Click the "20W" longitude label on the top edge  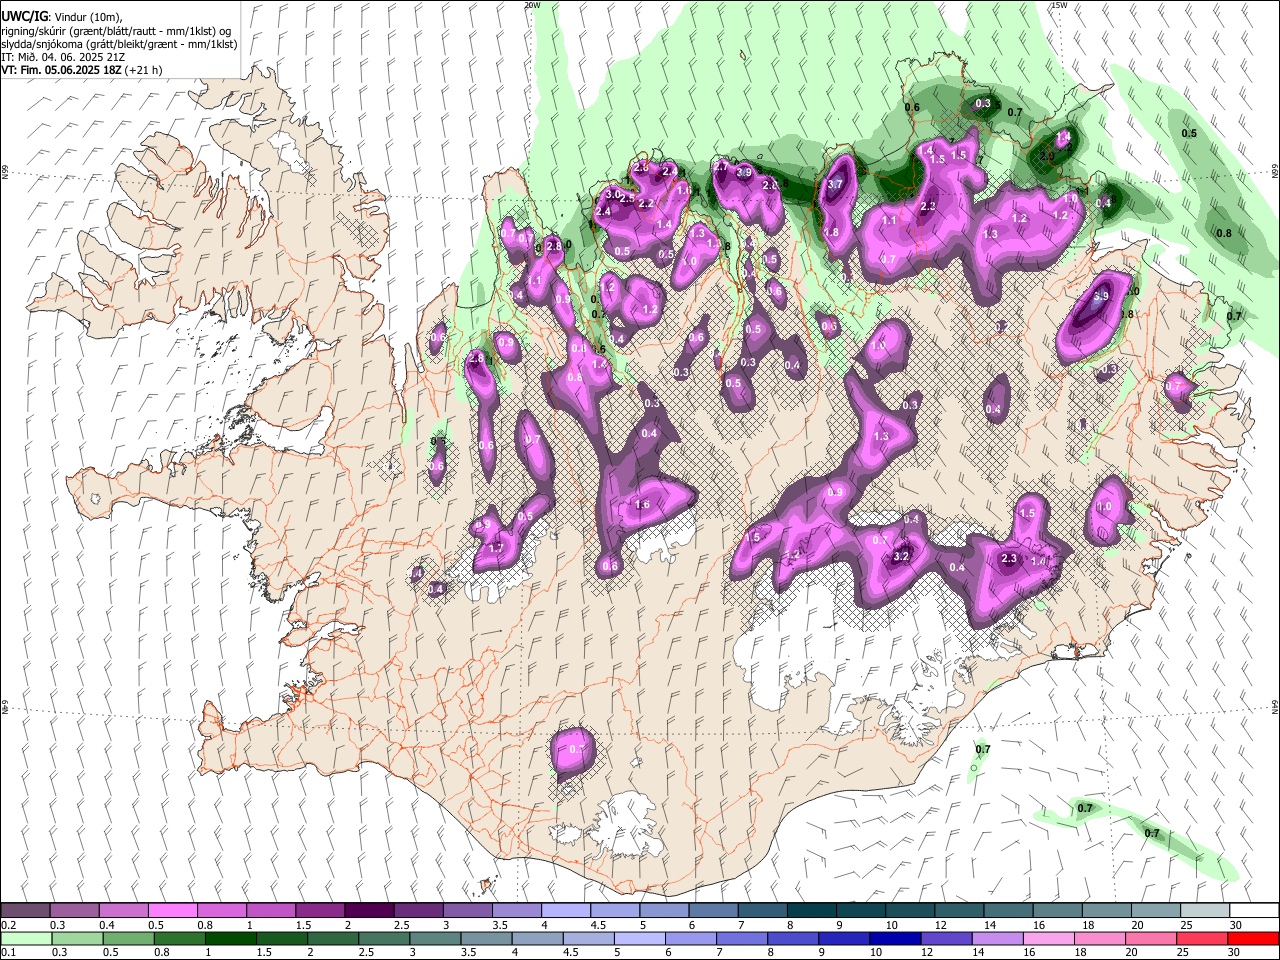[x=532, y=5]
